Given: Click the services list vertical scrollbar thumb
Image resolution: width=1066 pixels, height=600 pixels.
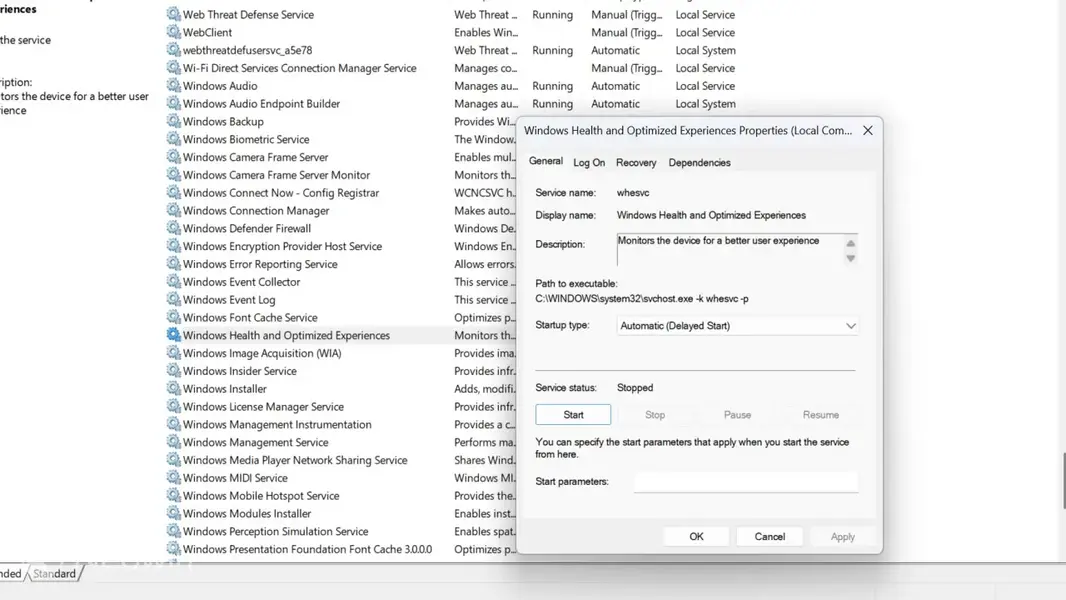Looking at the screenshot, I should pyautogui.click(x=1064, y=480).
